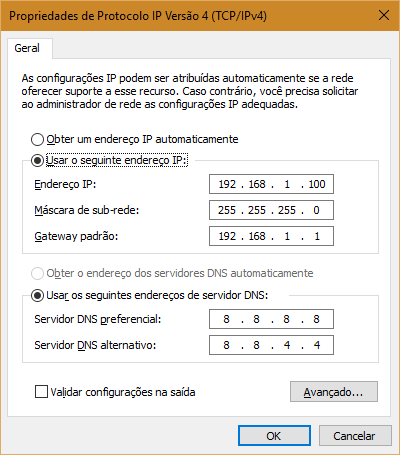Click last octet of Servidor DNS preferencial

[x=316, y=319]
